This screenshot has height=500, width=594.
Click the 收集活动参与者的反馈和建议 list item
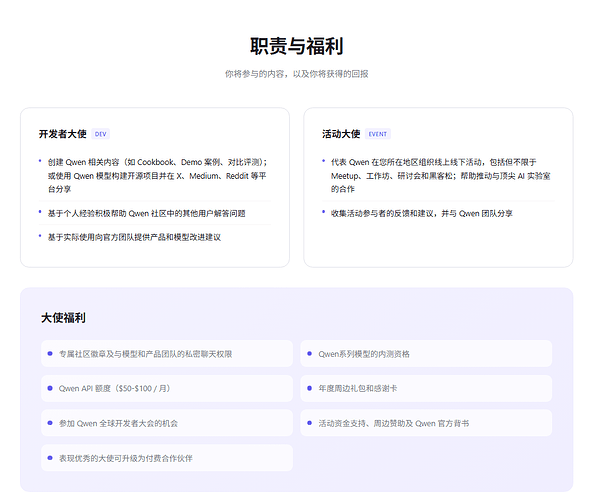point(422,214)
